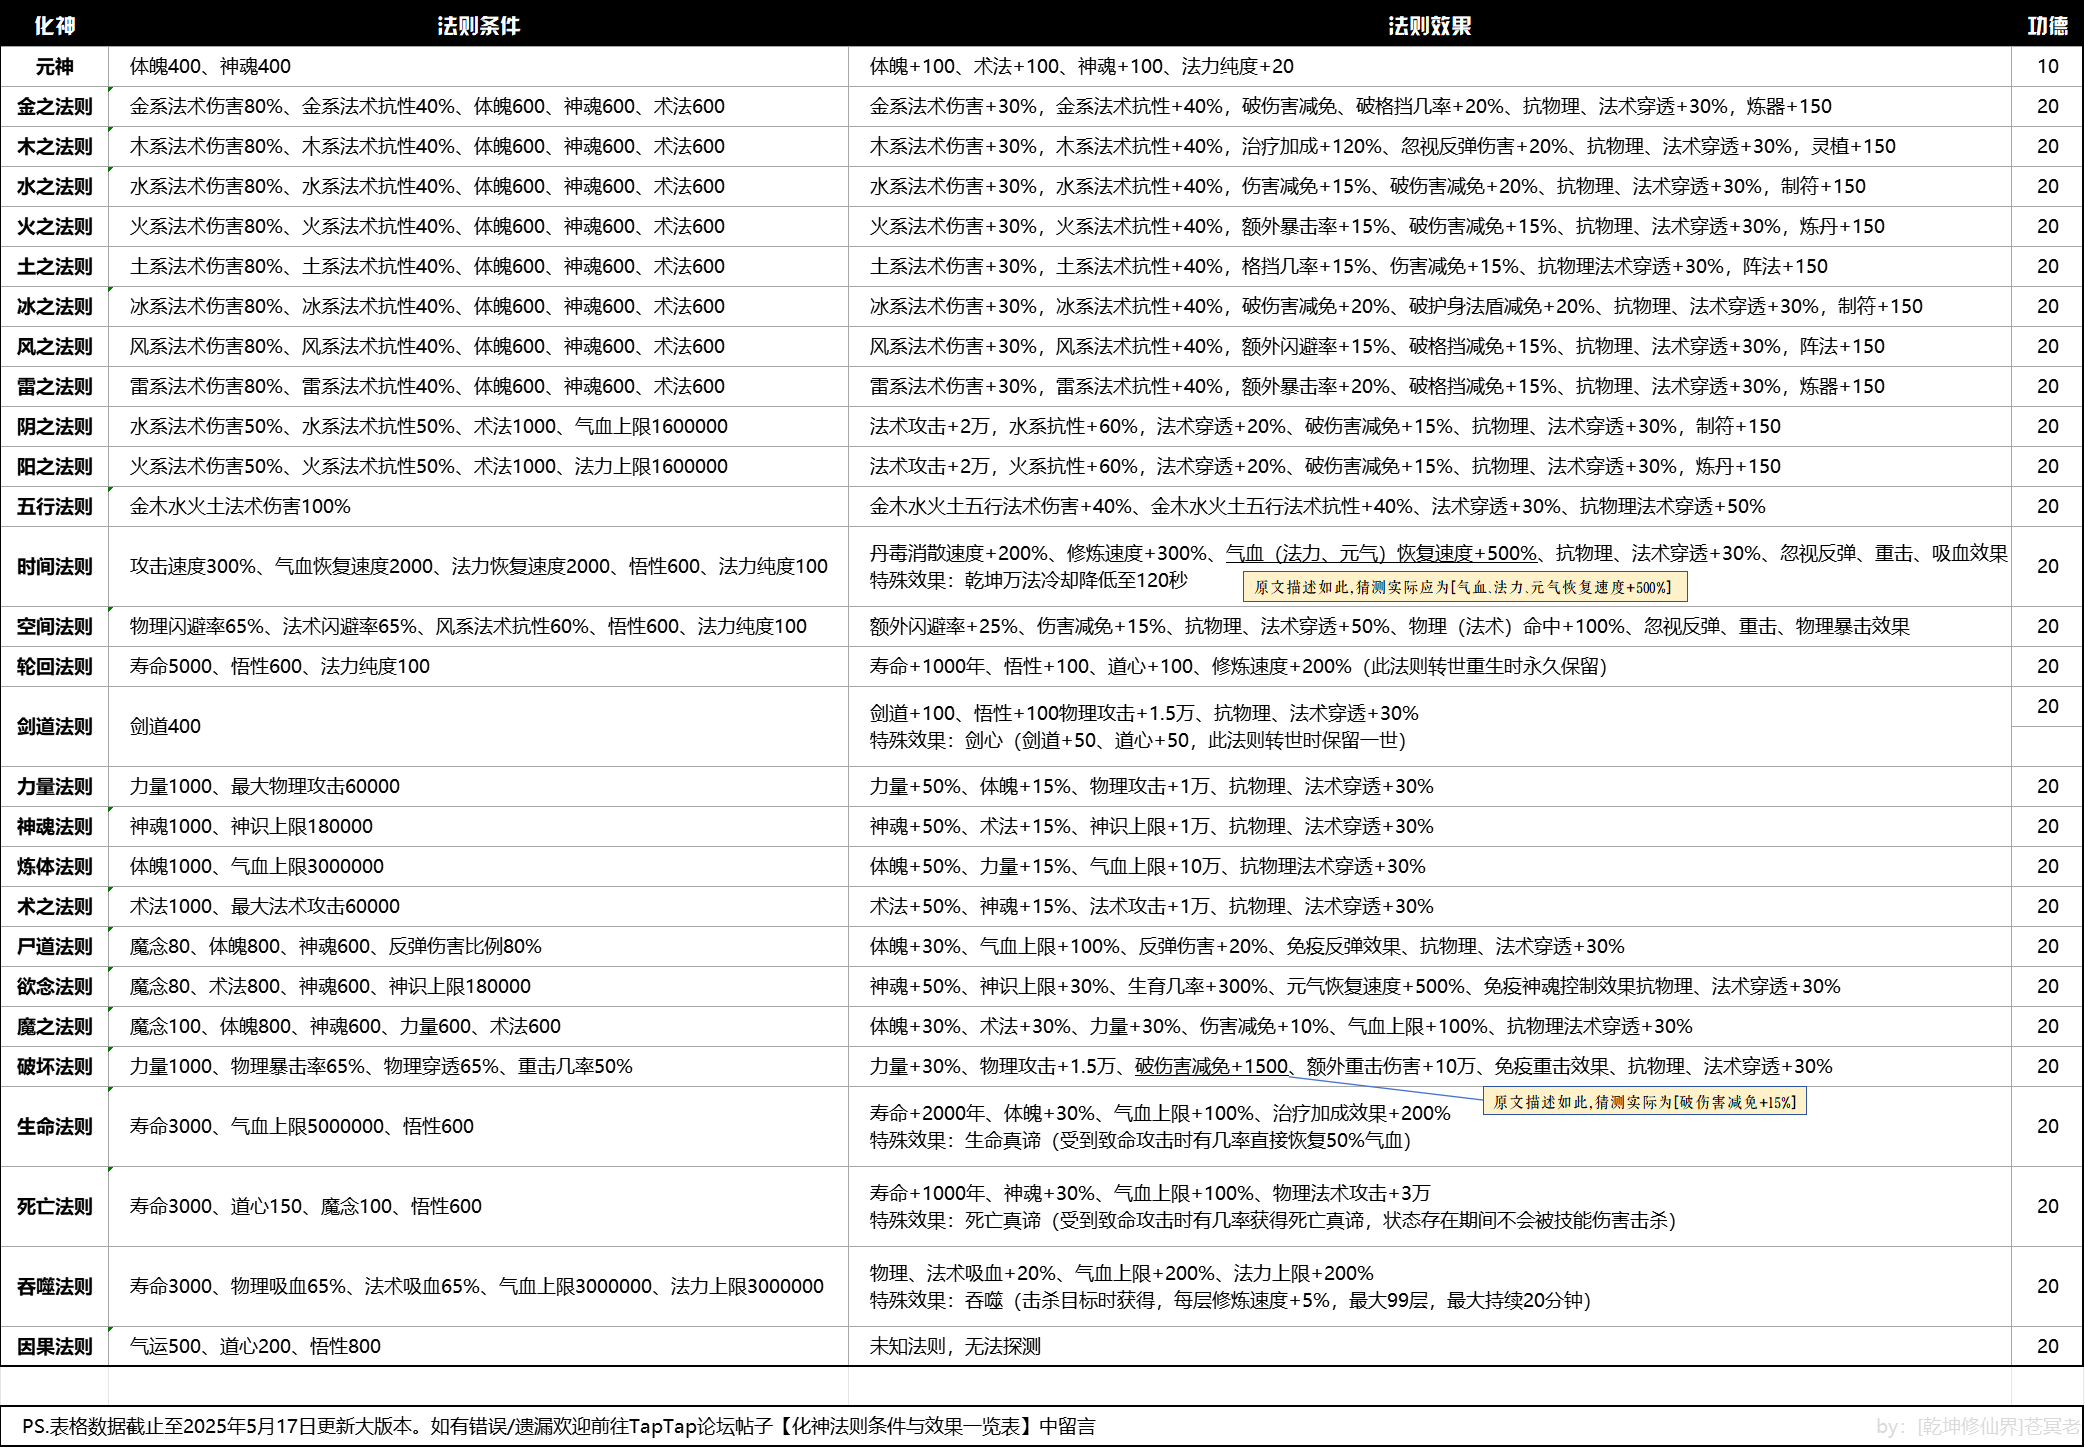Click the 雷之法则 row label
The image size is (2085, 1447).
(x=54, y=386)
